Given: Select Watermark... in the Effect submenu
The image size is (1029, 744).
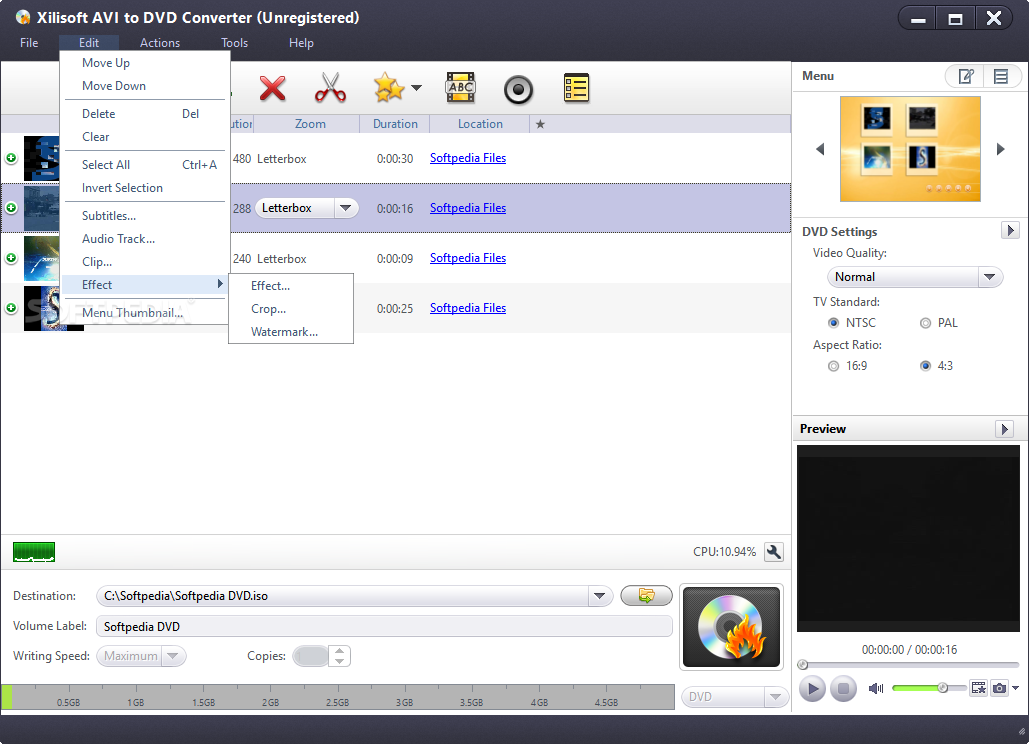Looking at the screenshot, I should coord(291,332).
